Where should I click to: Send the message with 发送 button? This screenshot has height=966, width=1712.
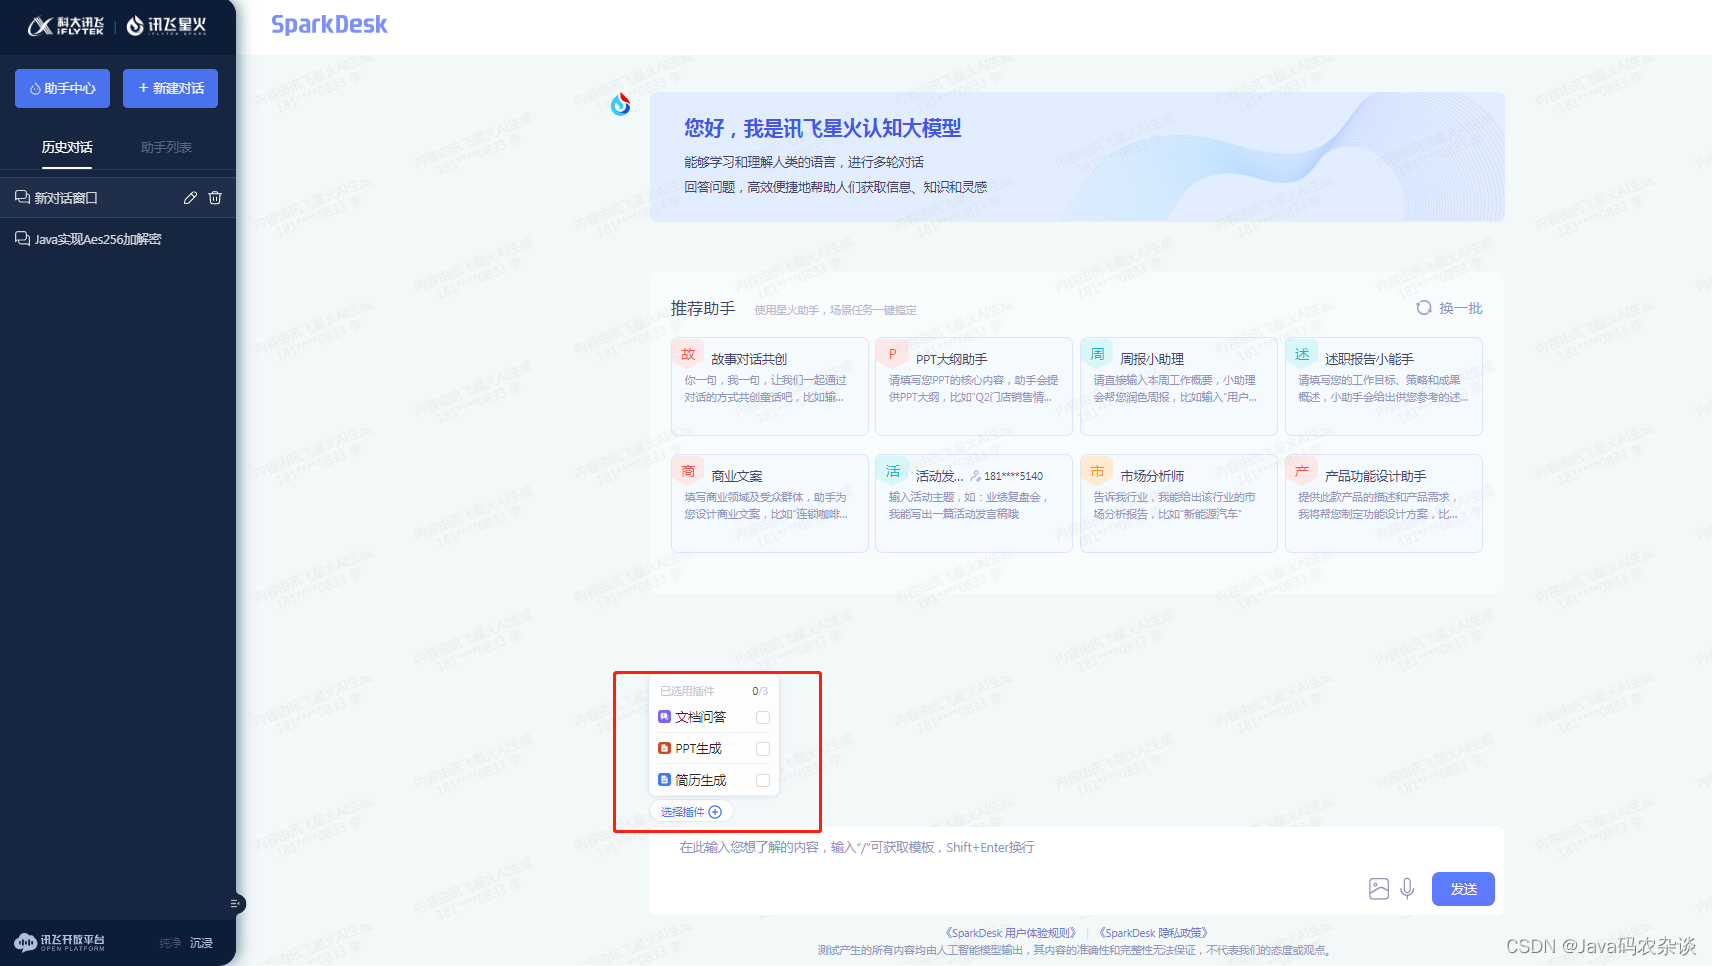[x=1463, y=889]
